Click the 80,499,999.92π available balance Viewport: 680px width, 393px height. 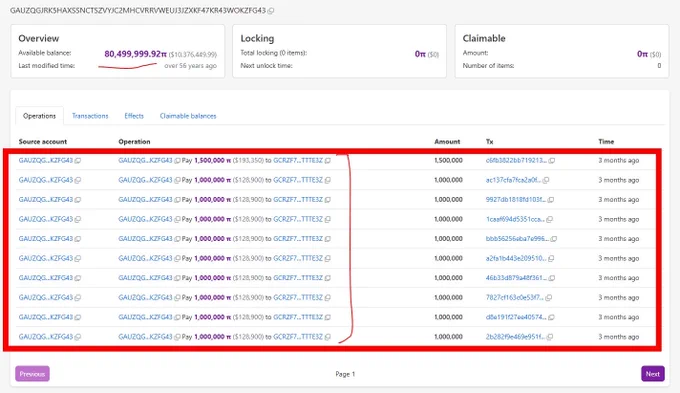pos(135,54)
